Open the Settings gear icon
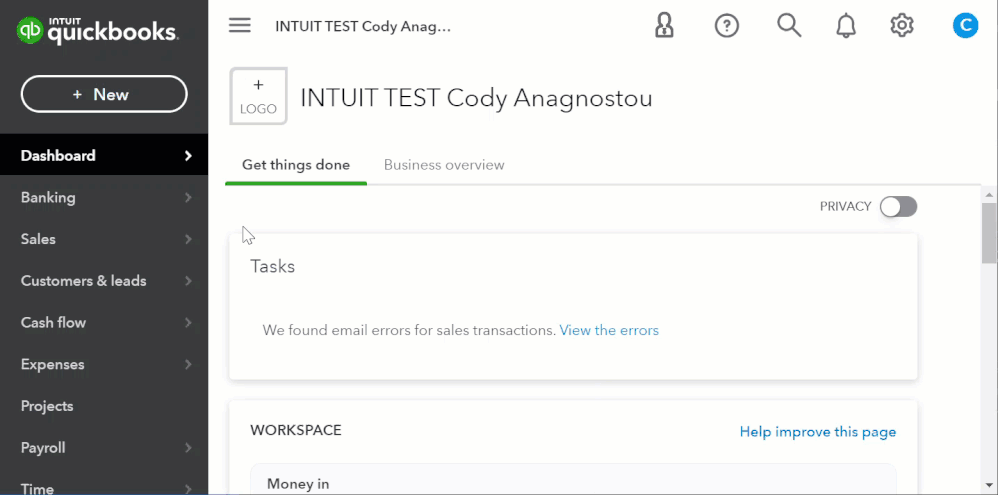 902,26
